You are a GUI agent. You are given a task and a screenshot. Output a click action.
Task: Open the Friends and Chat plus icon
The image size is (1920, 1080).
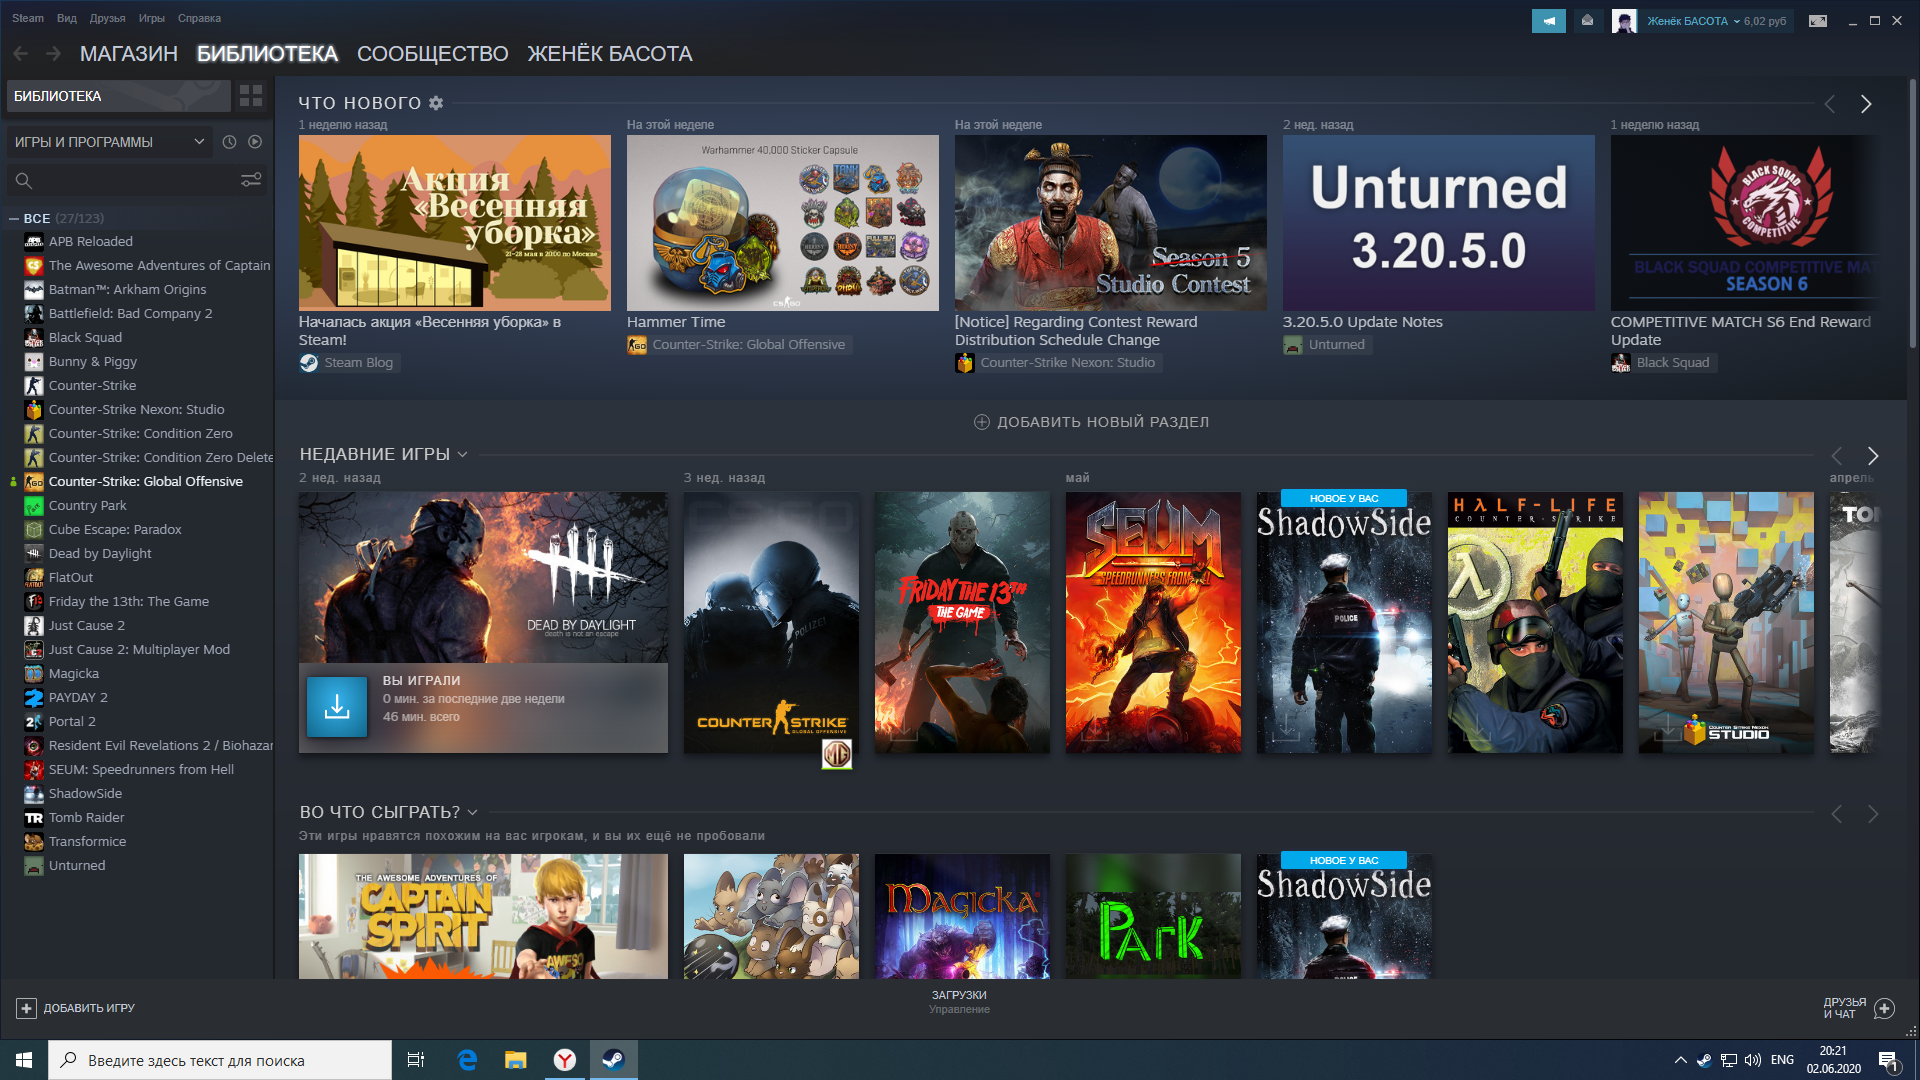(1885, 1008)
